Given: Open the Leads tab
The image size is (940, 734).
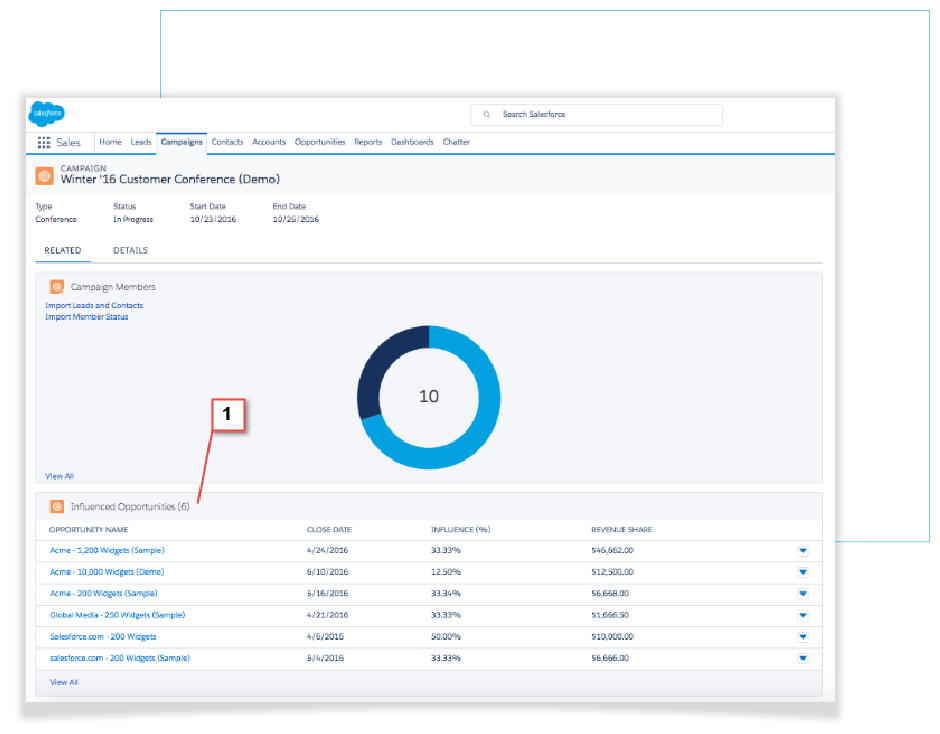Looking at the screenshot, I should click(141, 142).
